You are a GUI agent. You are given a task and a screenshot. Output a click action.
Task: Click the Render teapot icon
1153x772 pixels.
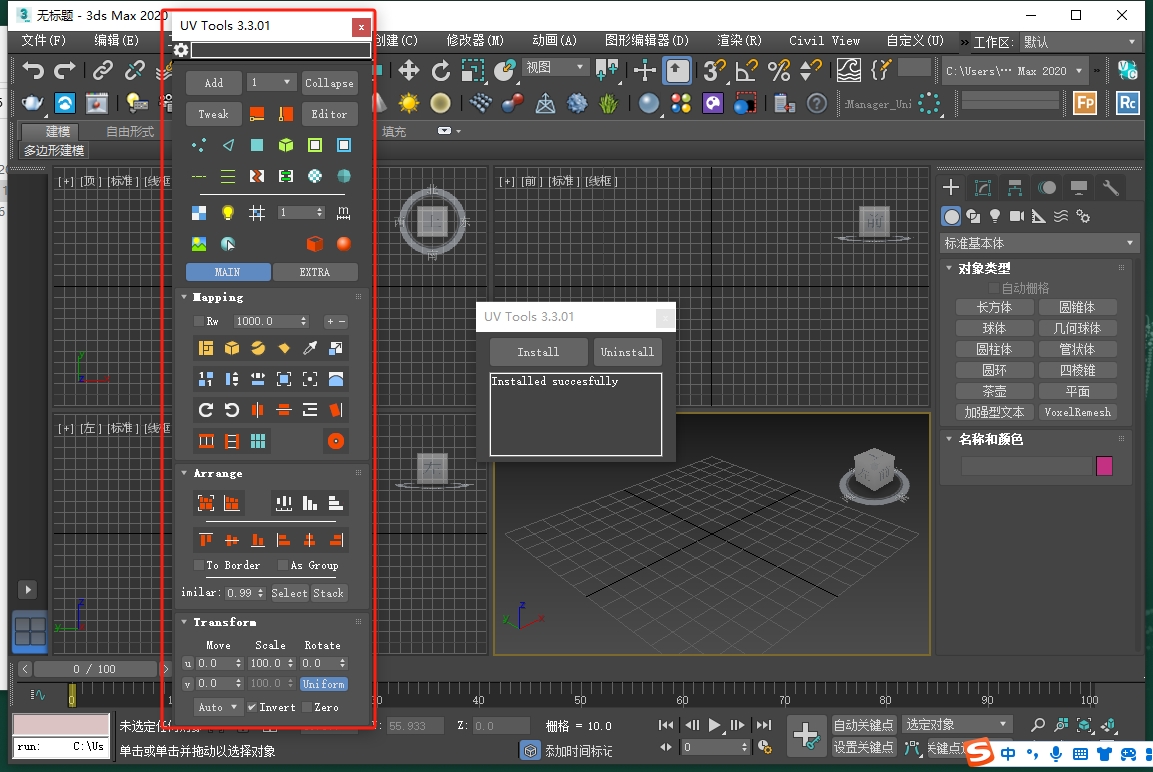click(x=32, y=103)
